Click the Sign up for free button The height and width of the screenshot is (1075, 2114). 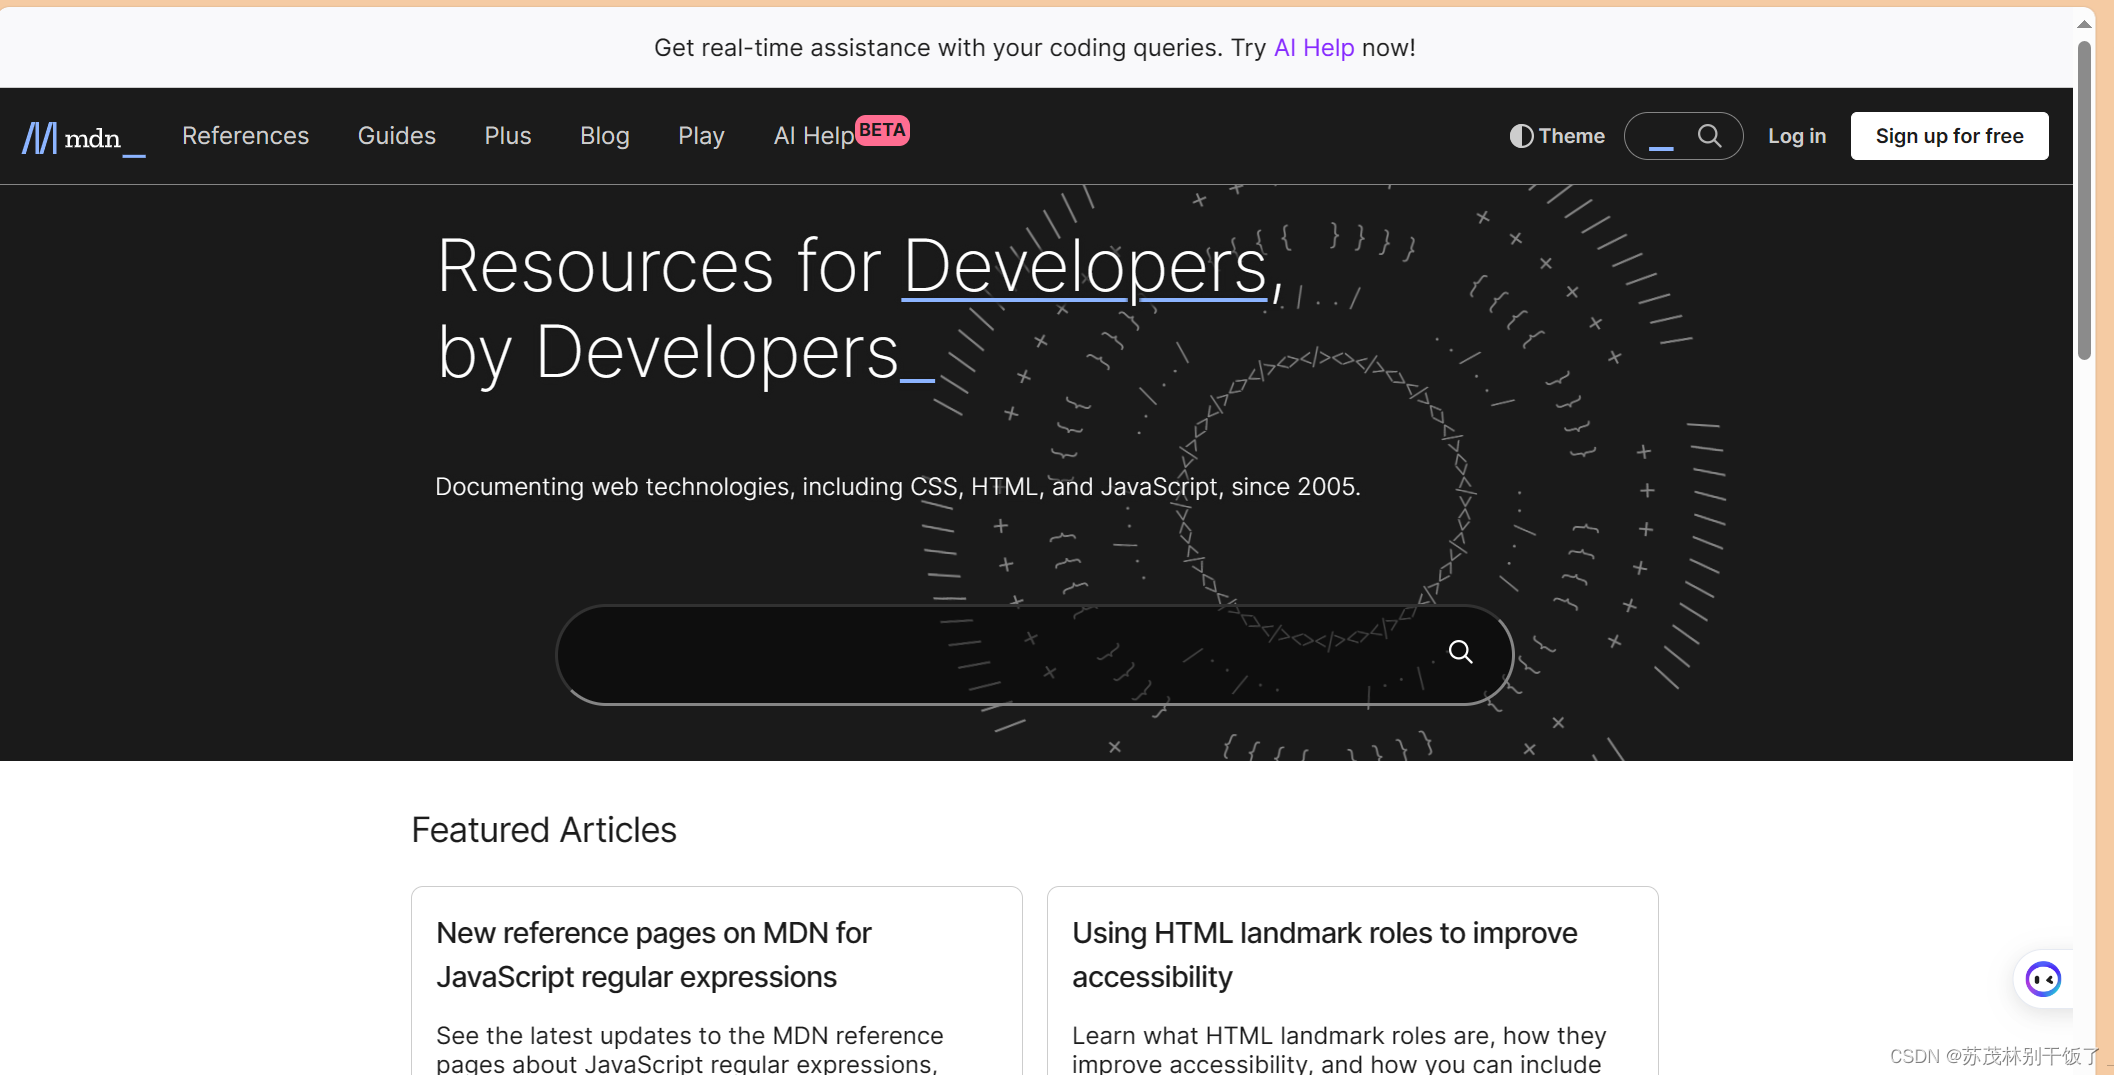coord(1949,136)
